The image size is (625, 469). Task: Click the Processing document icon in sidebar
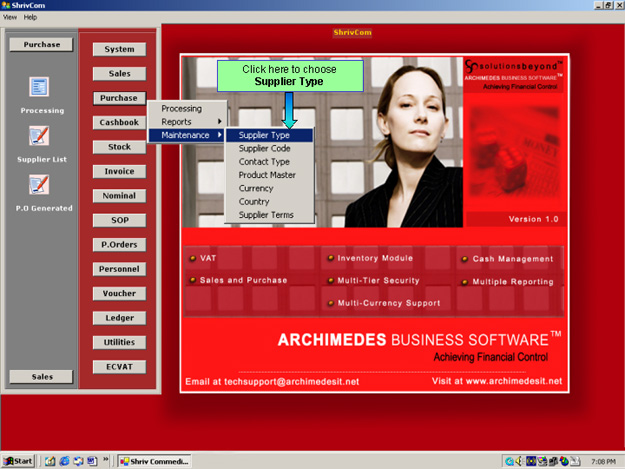coord(39,87)
